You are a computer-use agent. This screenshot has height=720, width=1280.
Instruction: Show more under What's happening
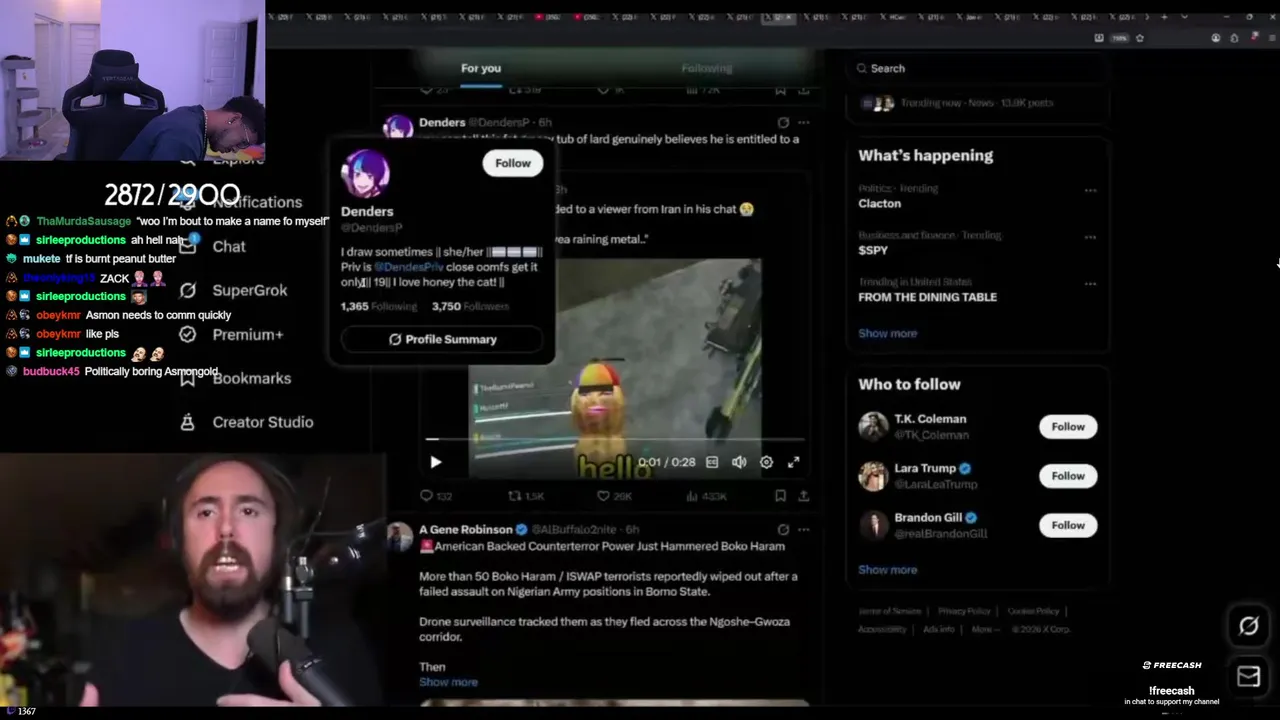click(887, 333)
